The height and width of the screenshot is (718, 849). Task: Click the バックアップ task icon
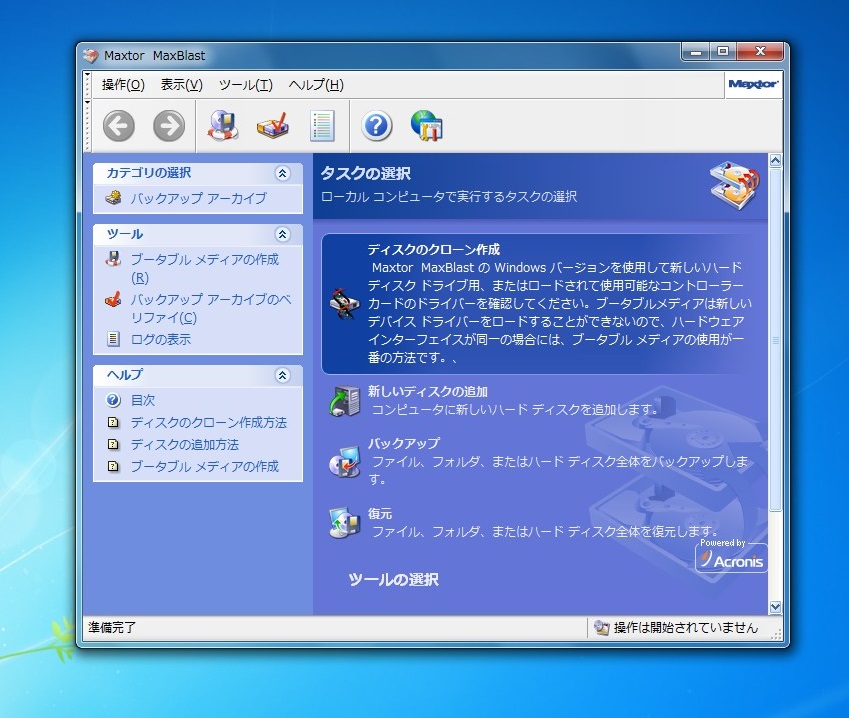pyautogui.click(x=344, y=462)
